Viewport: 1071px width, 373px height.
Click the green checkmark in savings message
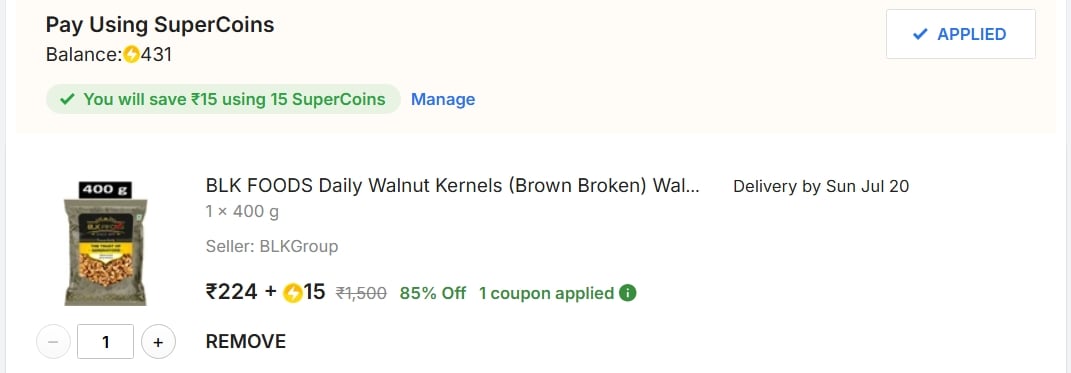[67, 99]
